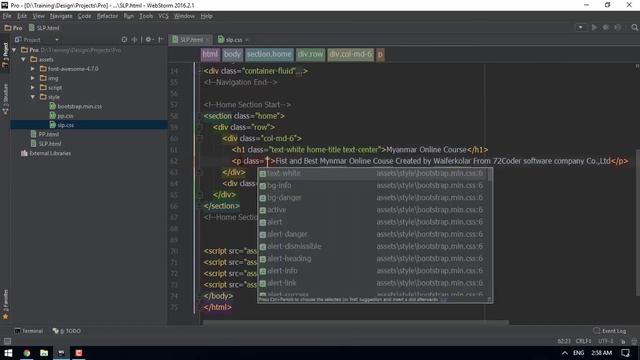Choose alert-dismissible from autocomplete list

point(372,247)
